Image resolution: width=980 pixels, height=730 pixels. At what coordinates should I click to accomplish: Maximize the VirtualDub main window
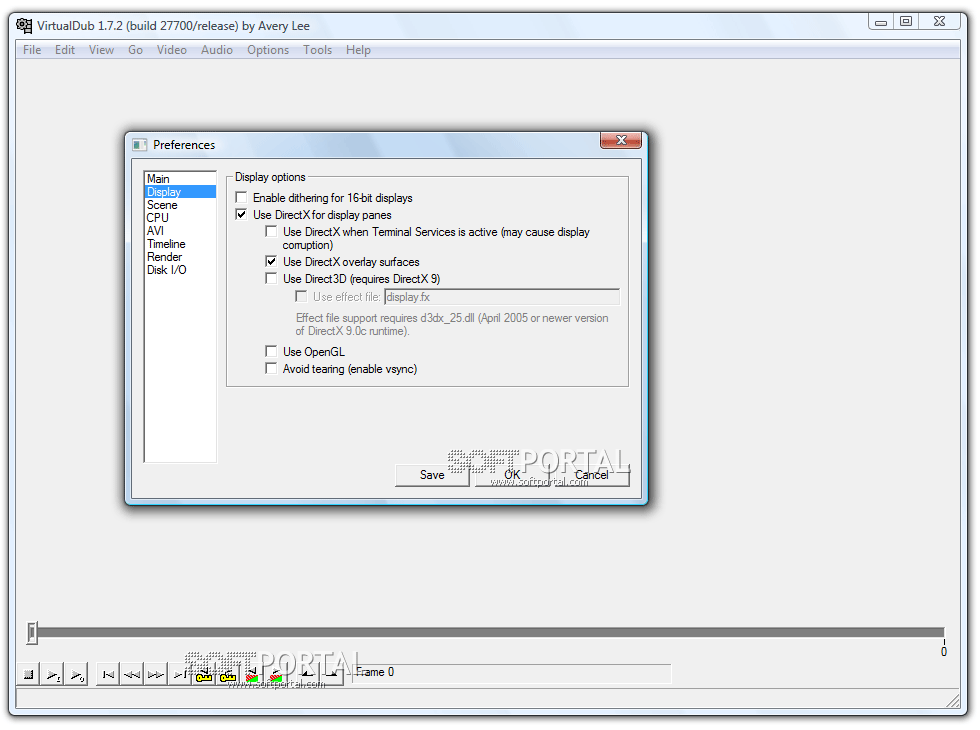click(x=906, y=21)
